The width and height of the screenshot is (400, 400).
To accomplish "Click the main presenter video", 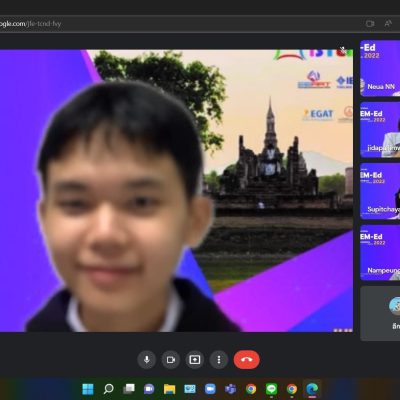I will [176, 191].
